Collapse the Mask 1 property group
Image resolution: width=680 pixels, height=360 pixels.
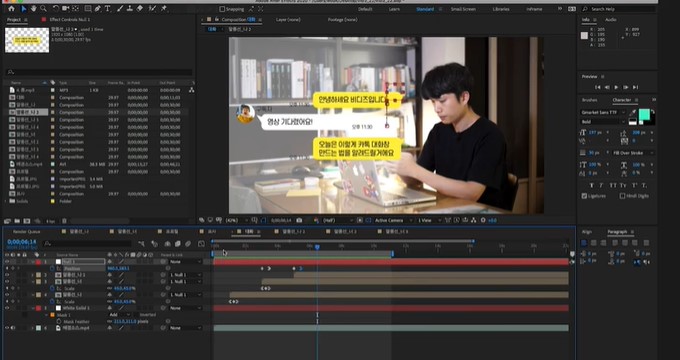pos(46,315)
